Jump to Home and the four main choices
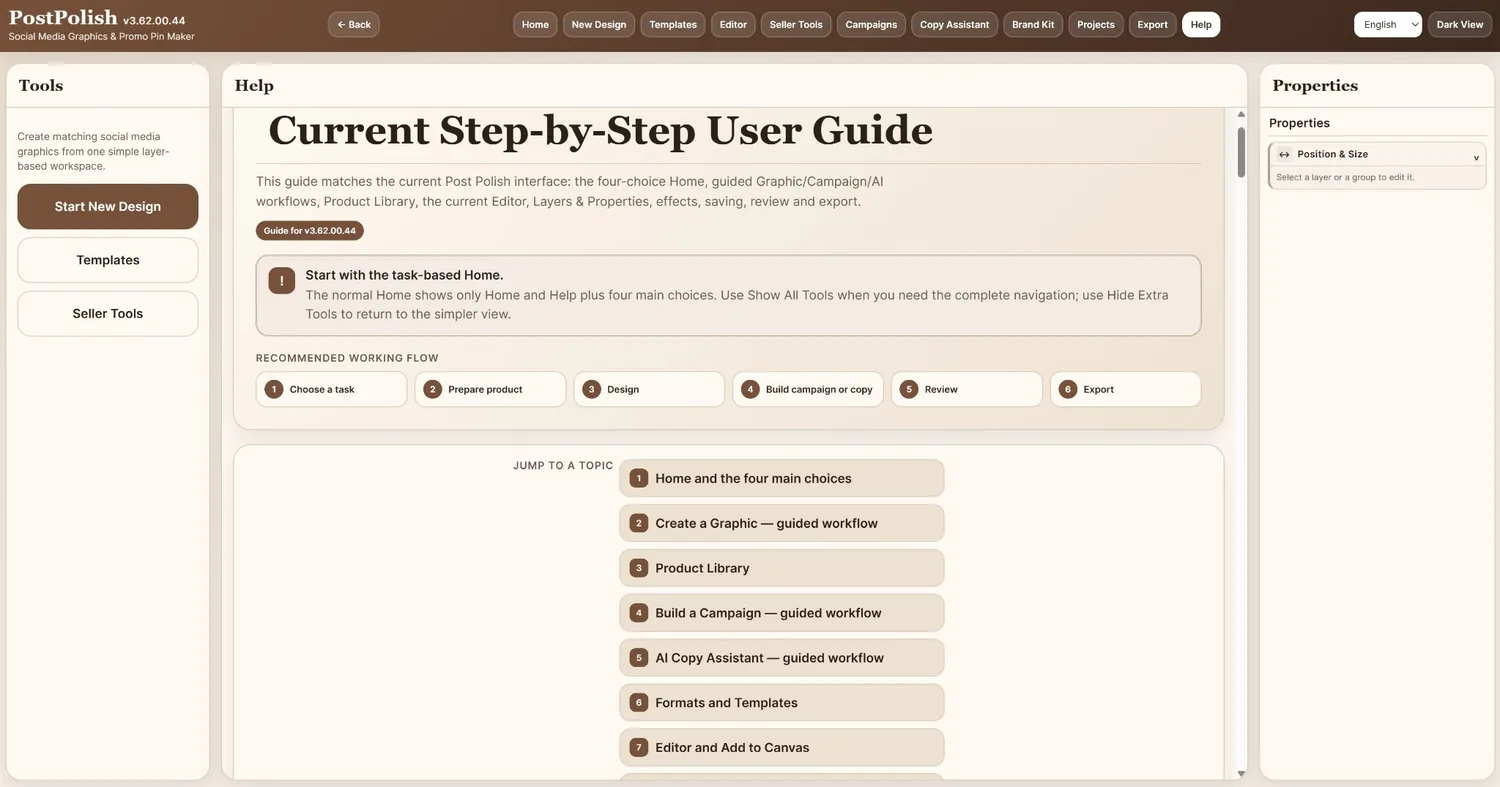Viewport: 1500px width, 787px height. point(782,478)
